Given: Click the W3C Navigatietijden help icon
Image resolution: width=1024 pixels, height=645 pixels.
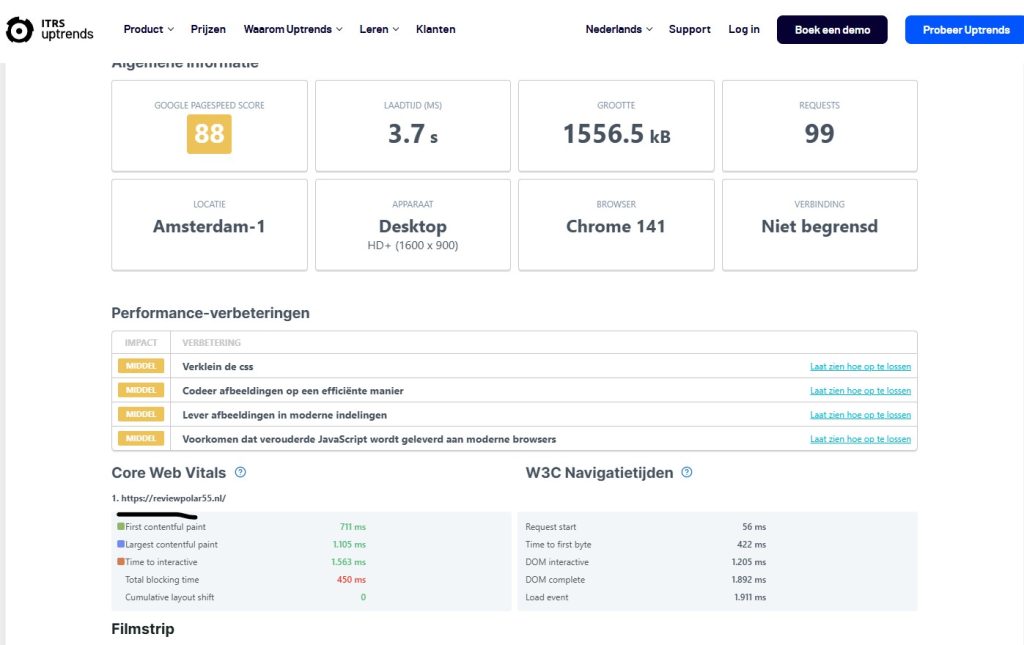Looking at the screenshot, I should pyautogui.click(x=687, y=473).
